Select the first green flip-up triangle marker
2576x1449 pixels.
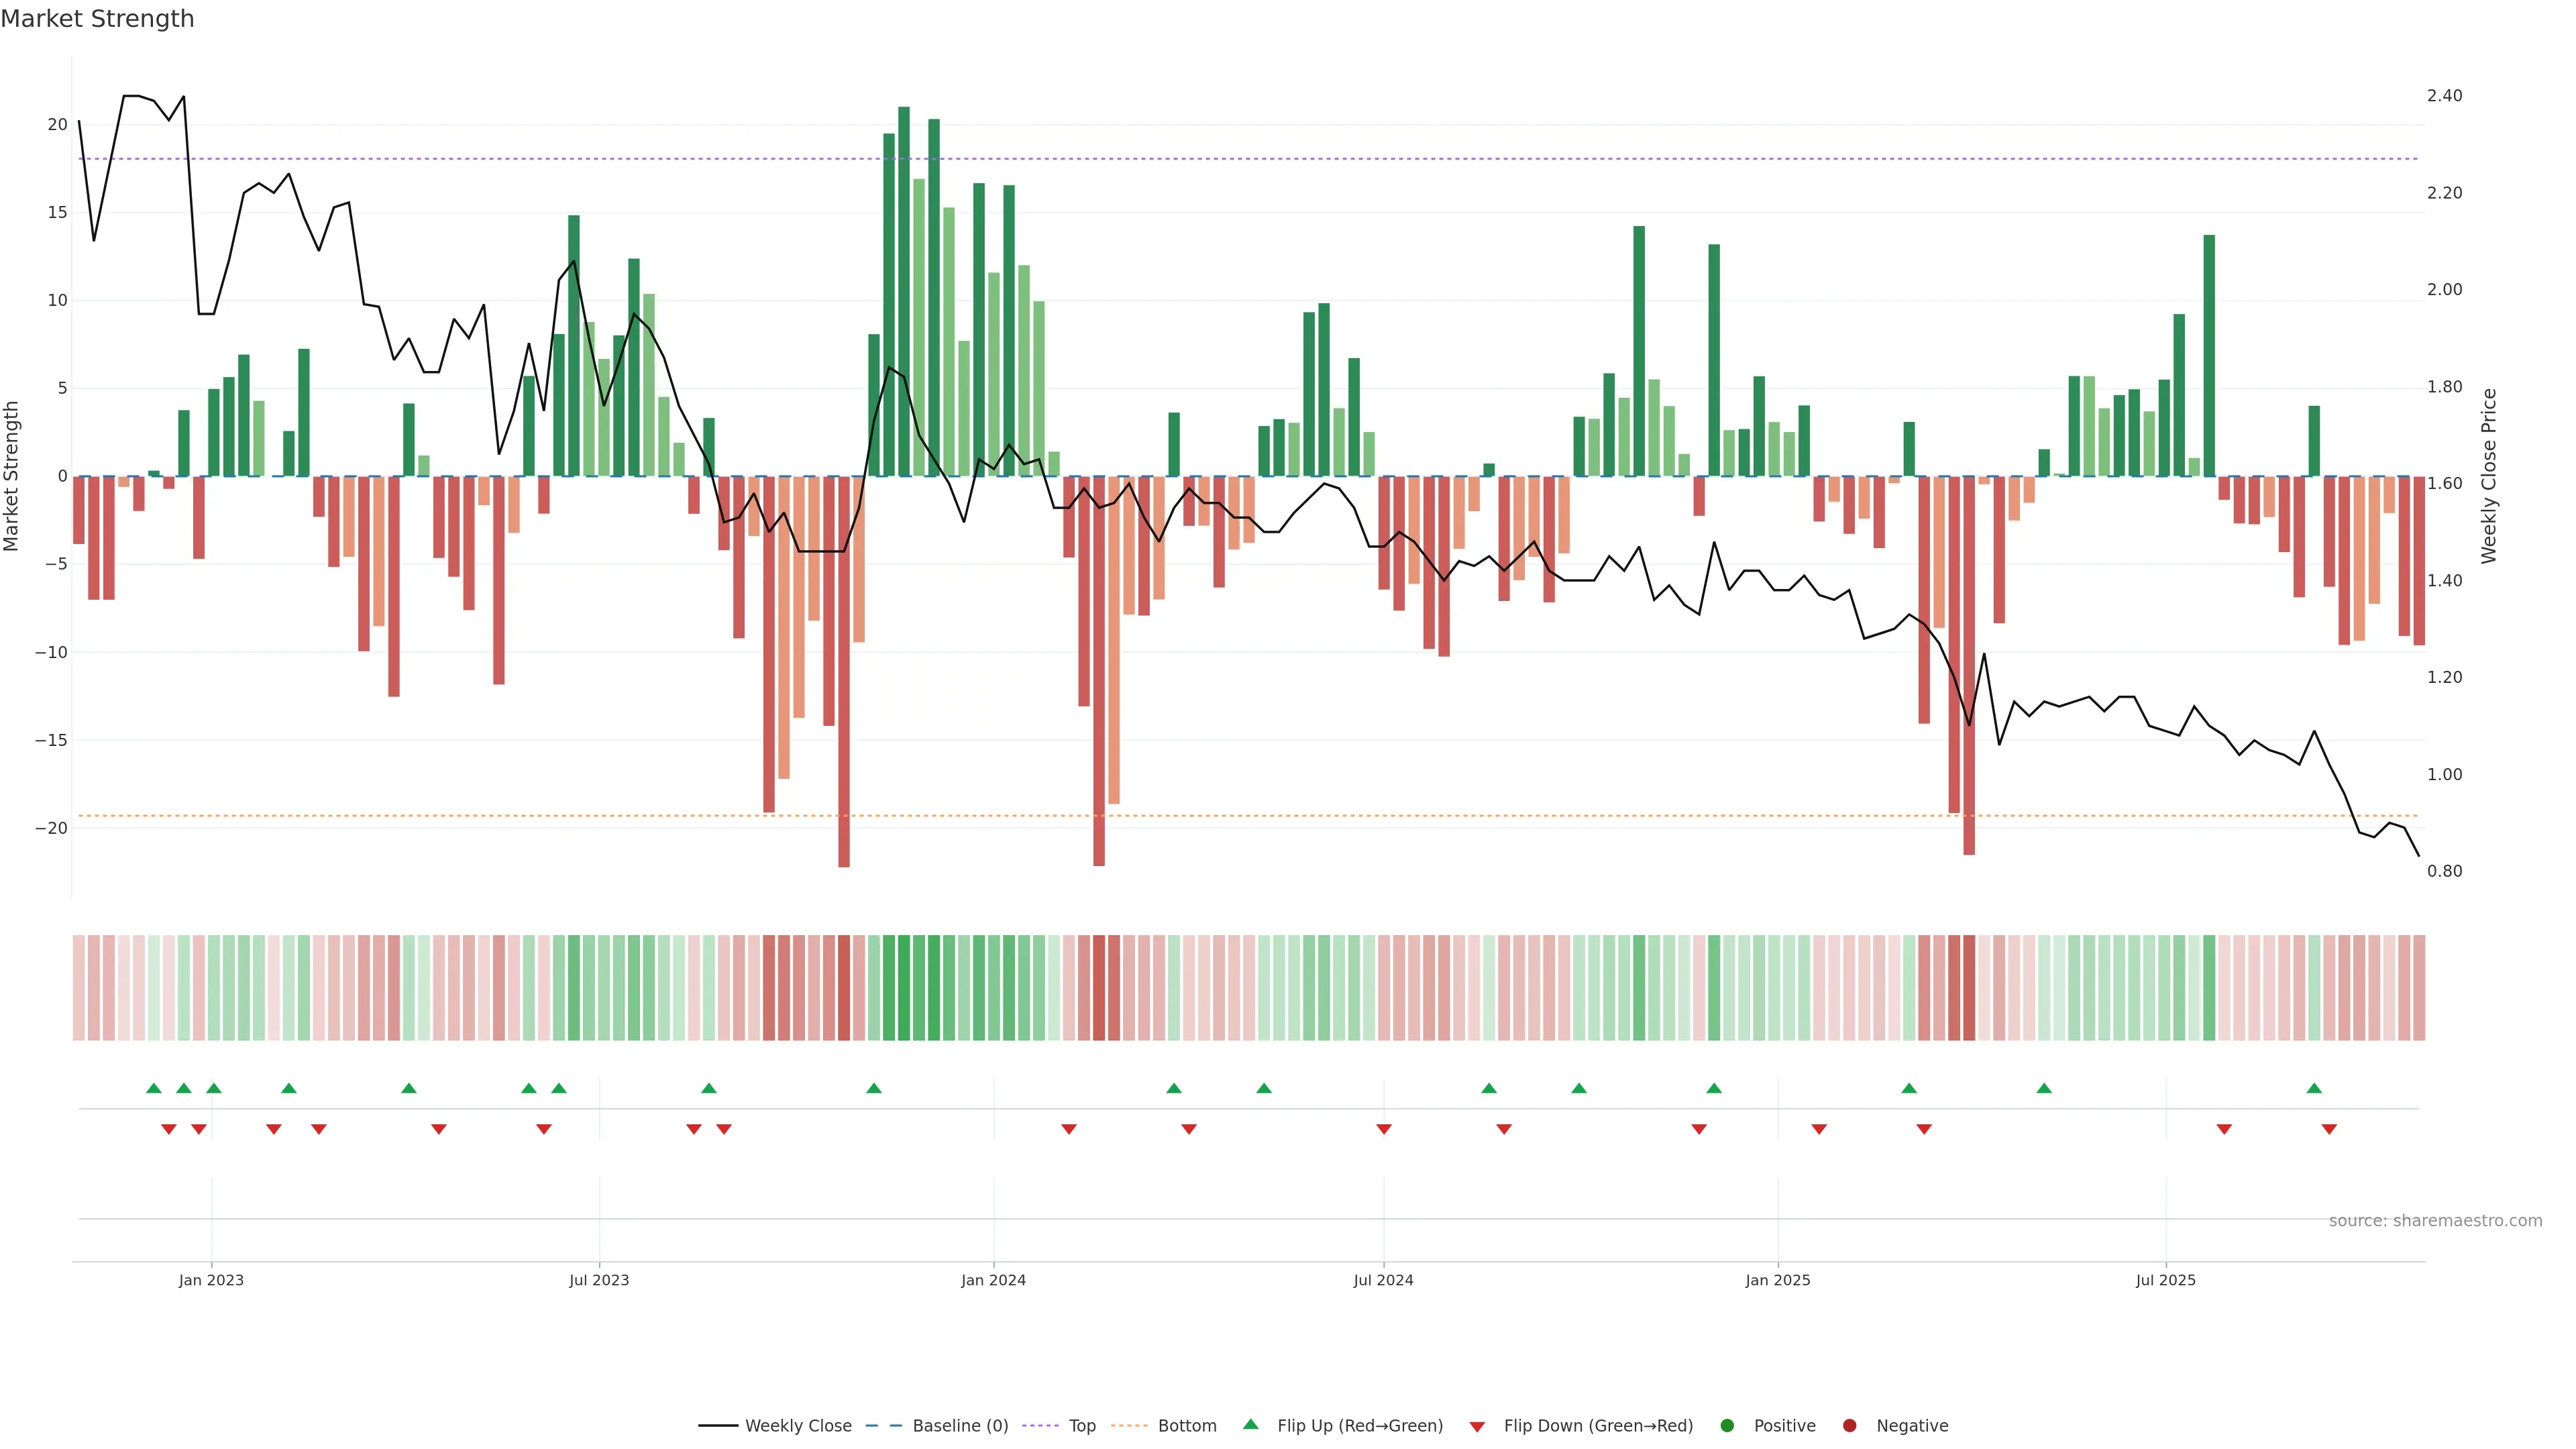click(x=153, y=1088)
